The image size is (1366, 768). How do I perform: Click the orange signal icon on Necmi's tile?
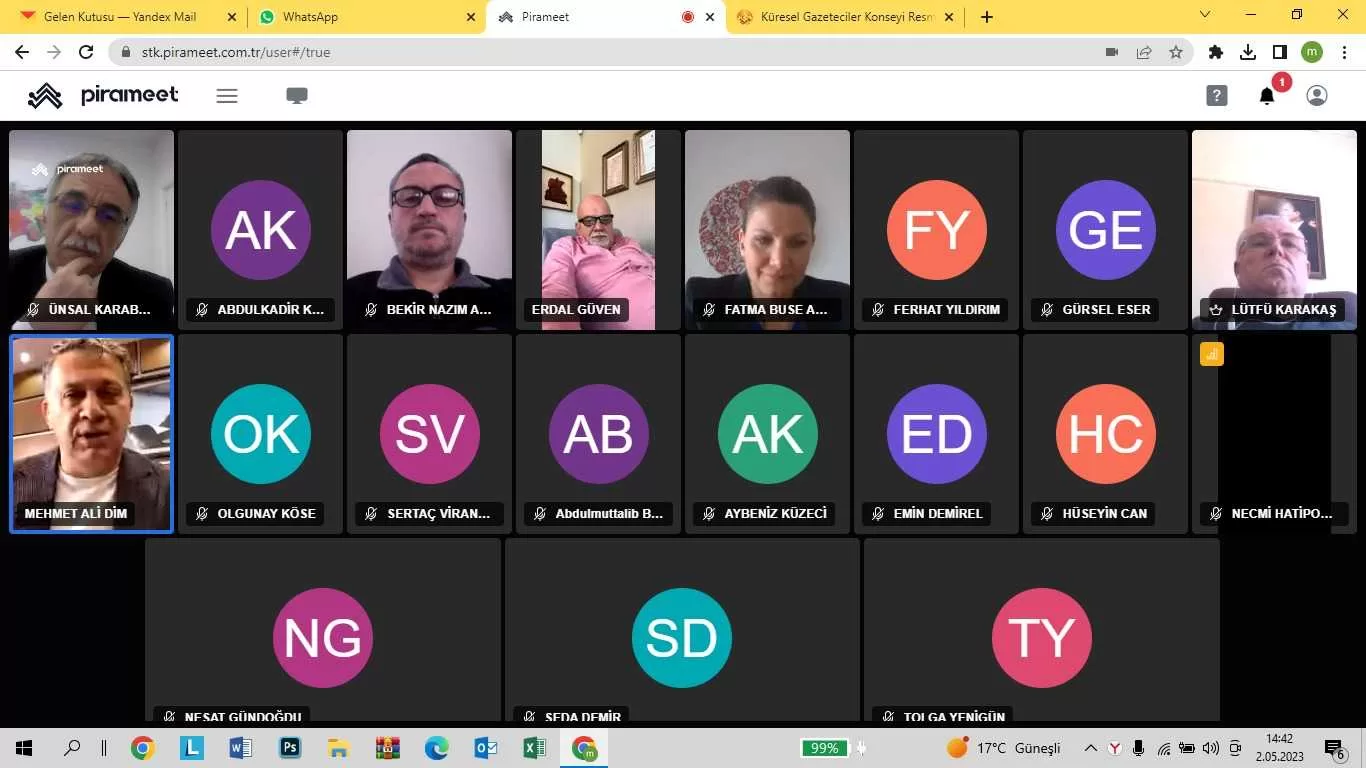[1212, 354]
